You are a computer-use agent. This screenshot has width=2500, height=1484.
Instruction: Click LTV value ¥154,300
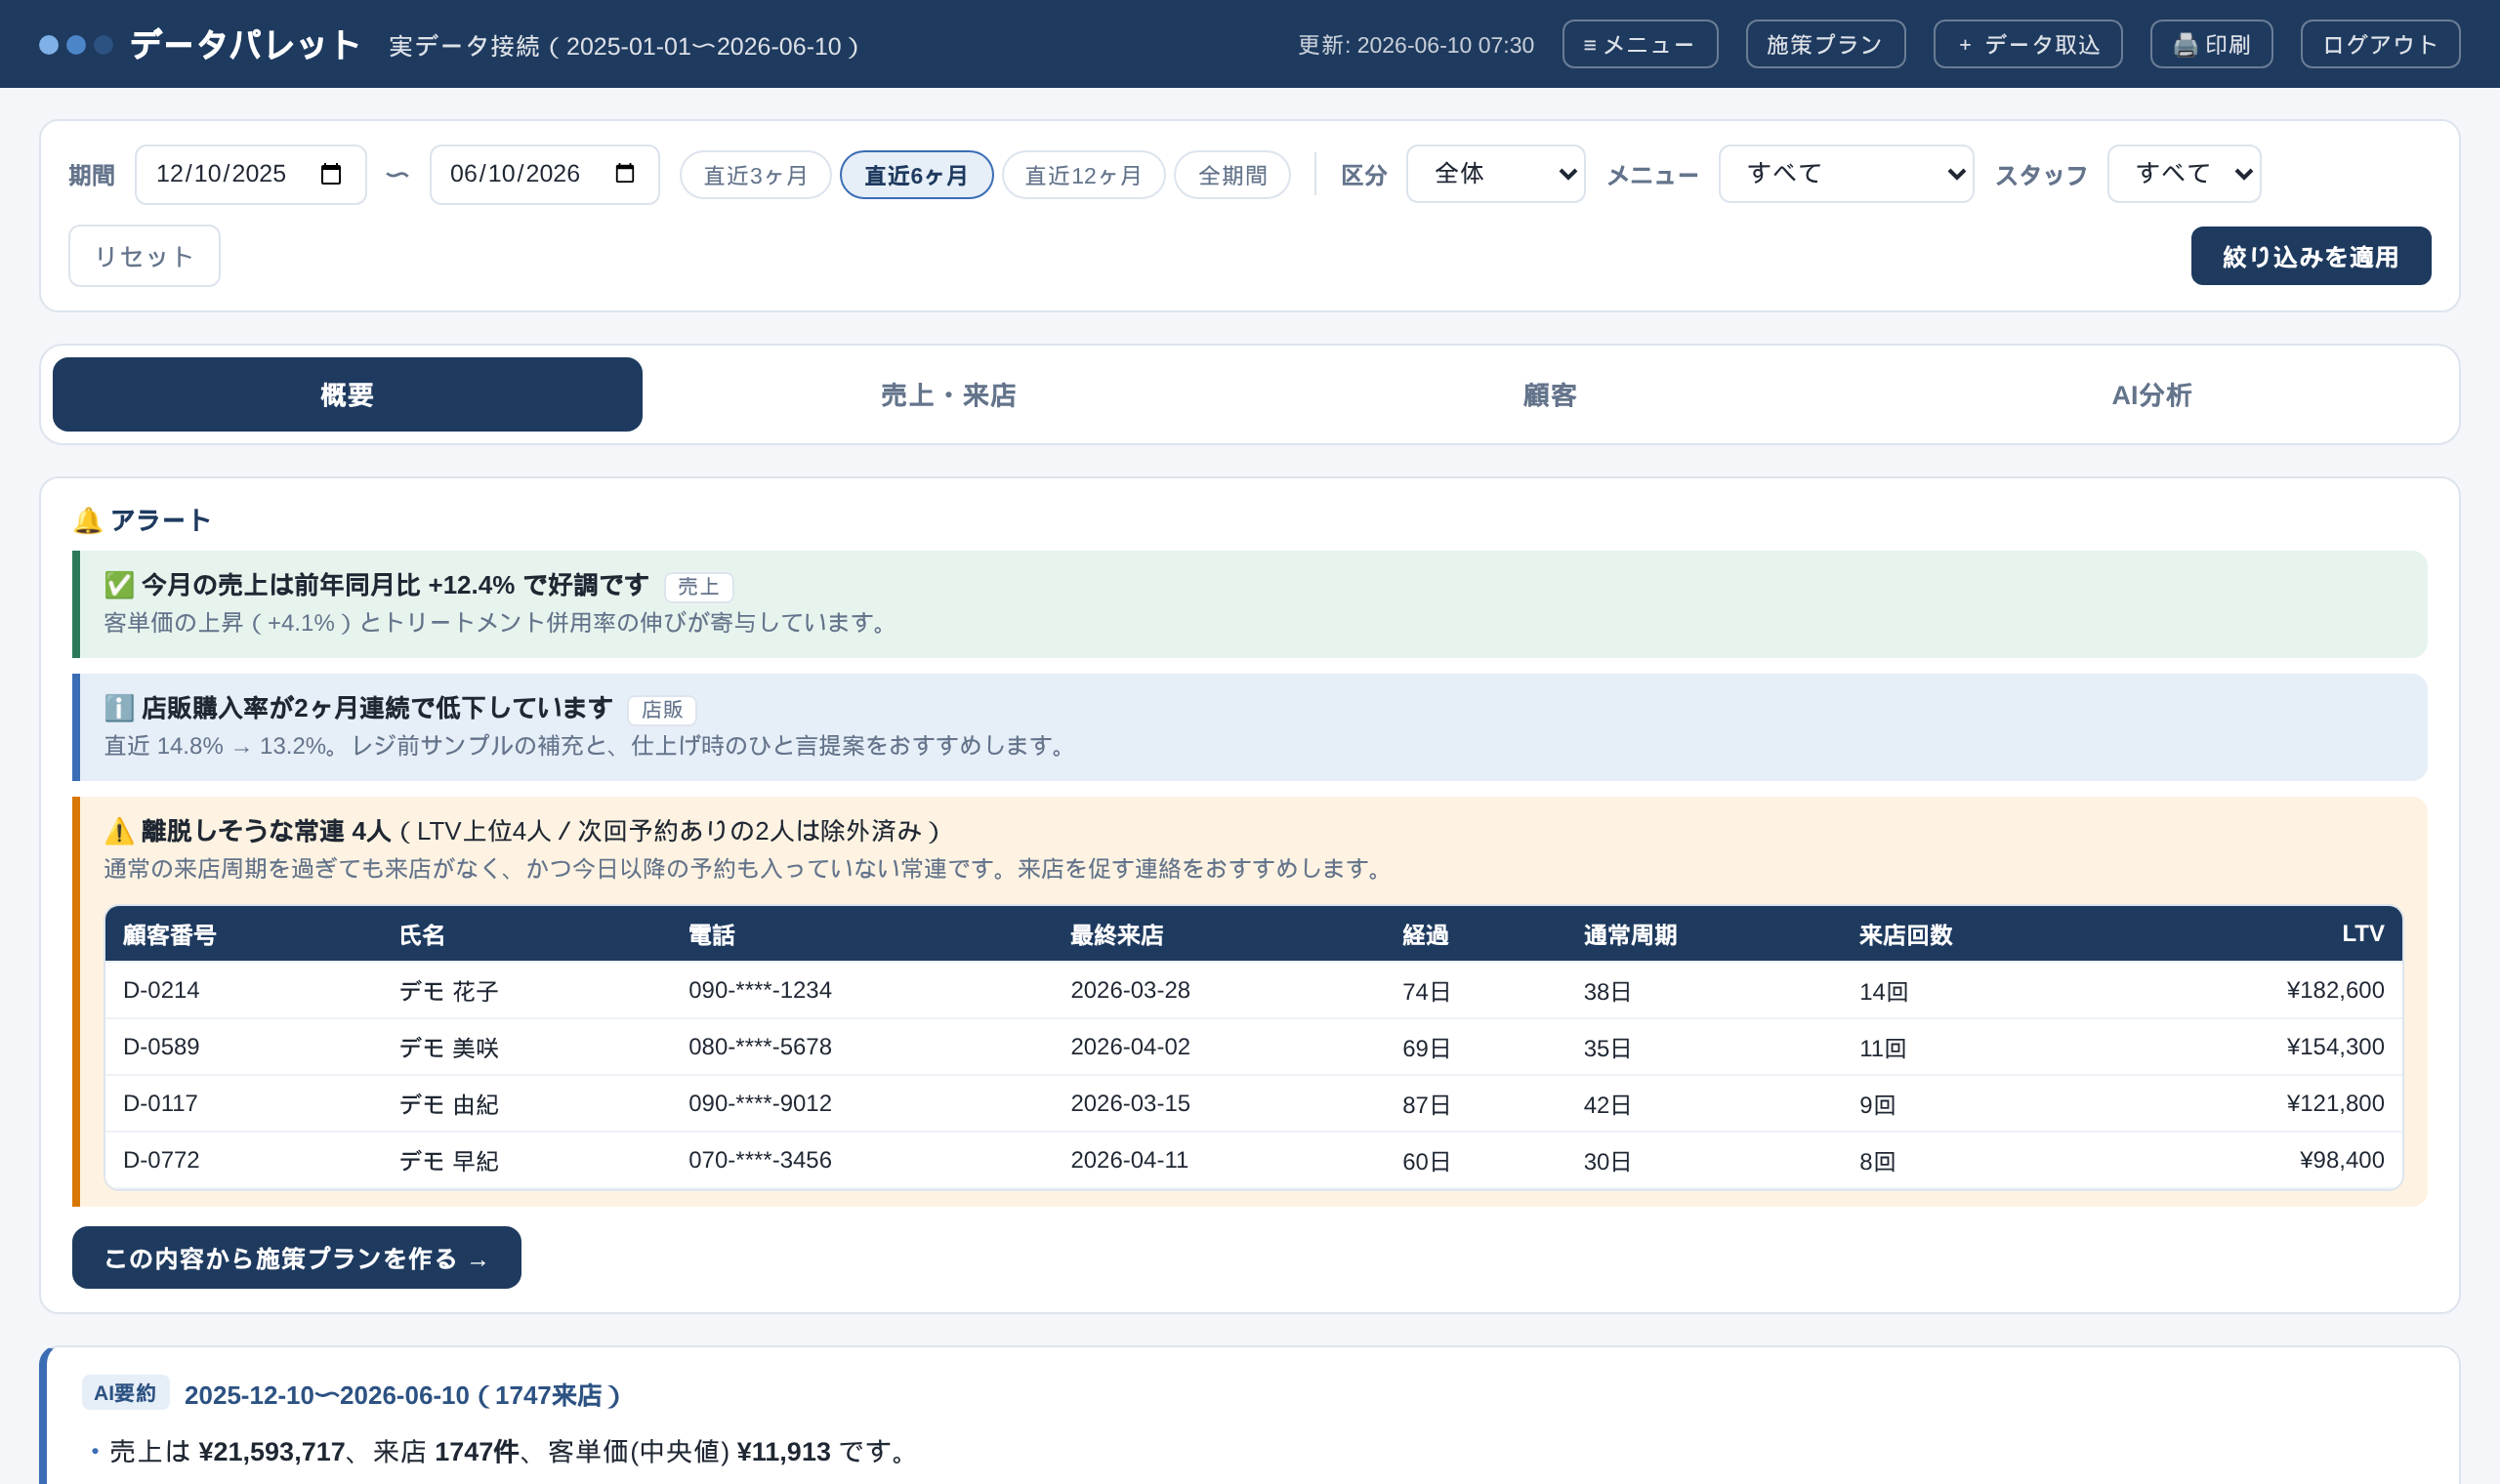(2335, 1047)
